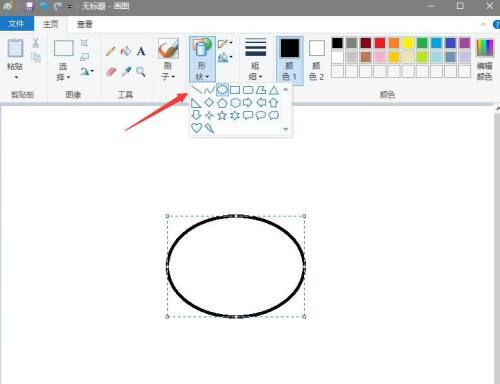Click the Save icon in title bar

tap(30, 6)
